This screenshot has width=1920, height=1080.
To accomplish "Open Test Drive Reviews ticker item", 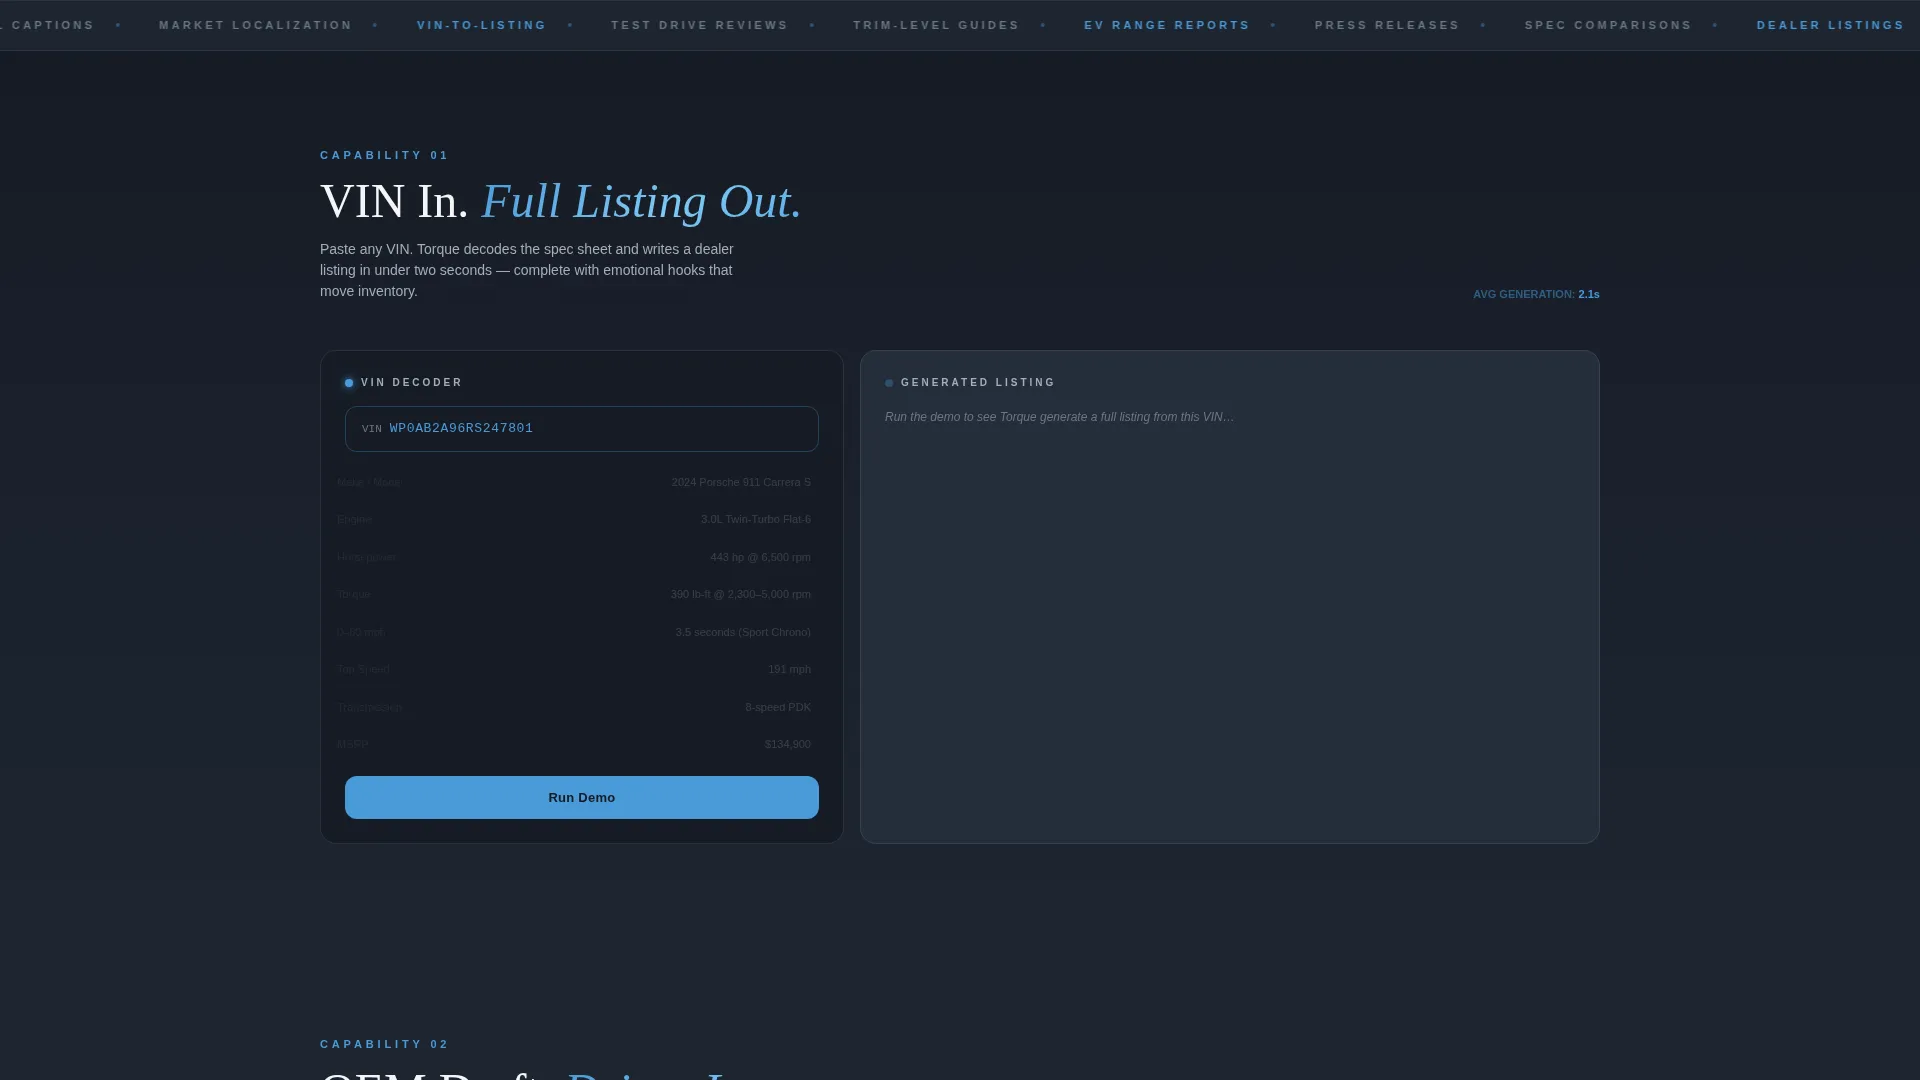I will (x=699, y=25).
